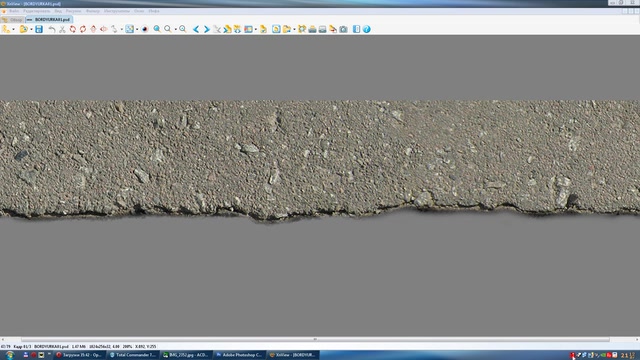The image size is (640, 360).
Task: Save the image with floppy disk icon
Action: [39, 29]
